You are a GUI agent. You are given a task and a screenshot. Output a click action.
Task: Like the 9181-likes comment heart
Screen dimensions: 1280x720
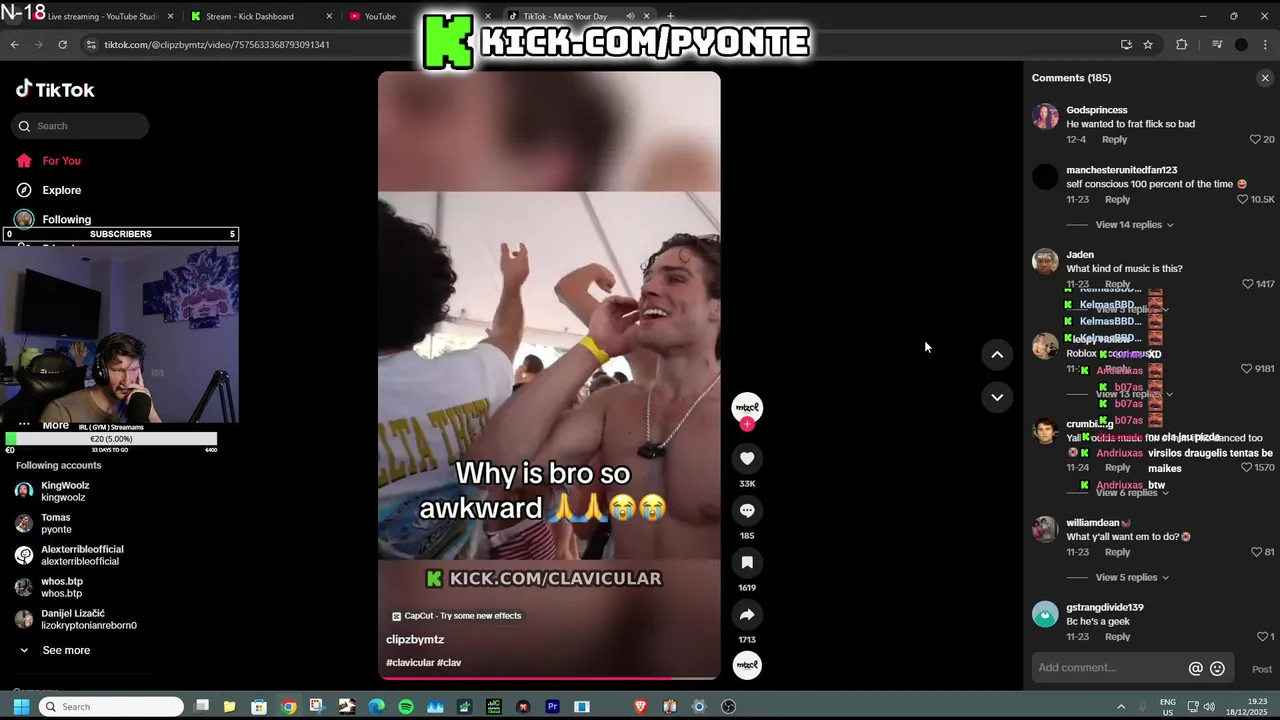(1246, 369)
